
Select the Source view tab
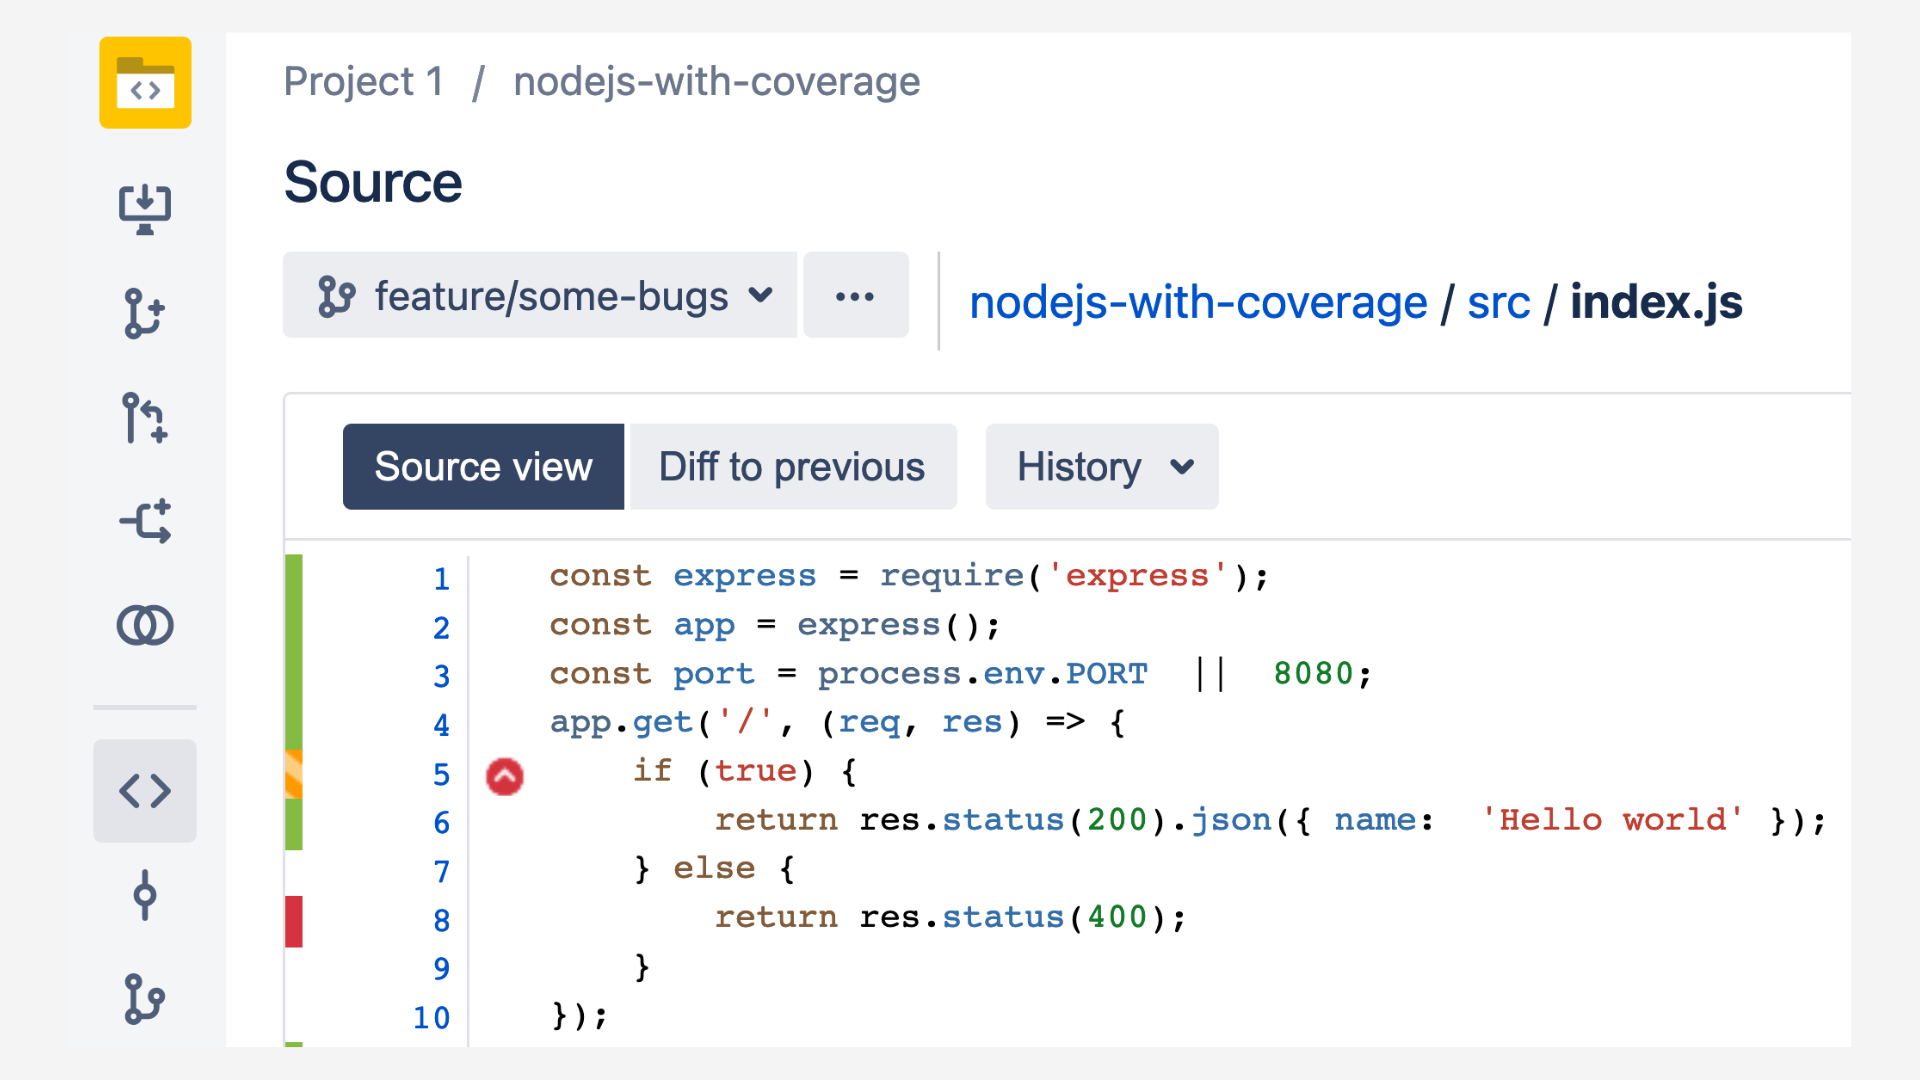click(x=483, y=467)
